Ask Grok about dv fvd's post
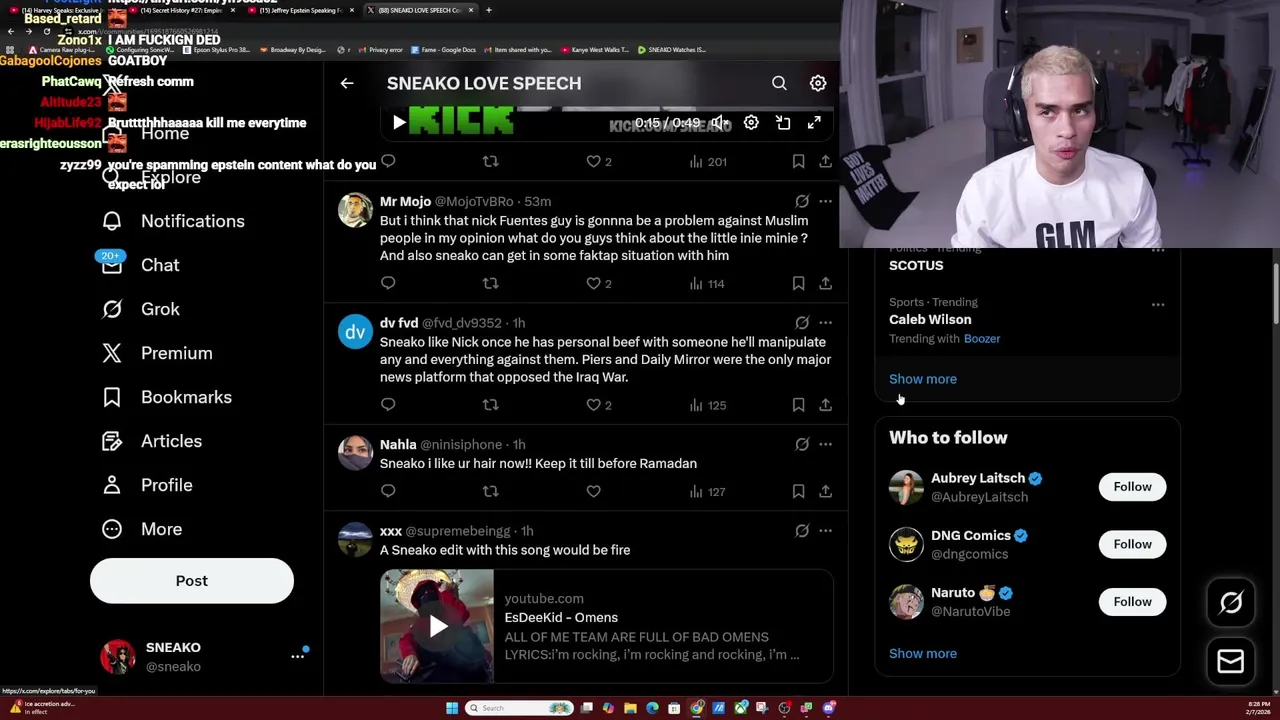This screenshot has height=720, width=1280. tap(802, 323)
